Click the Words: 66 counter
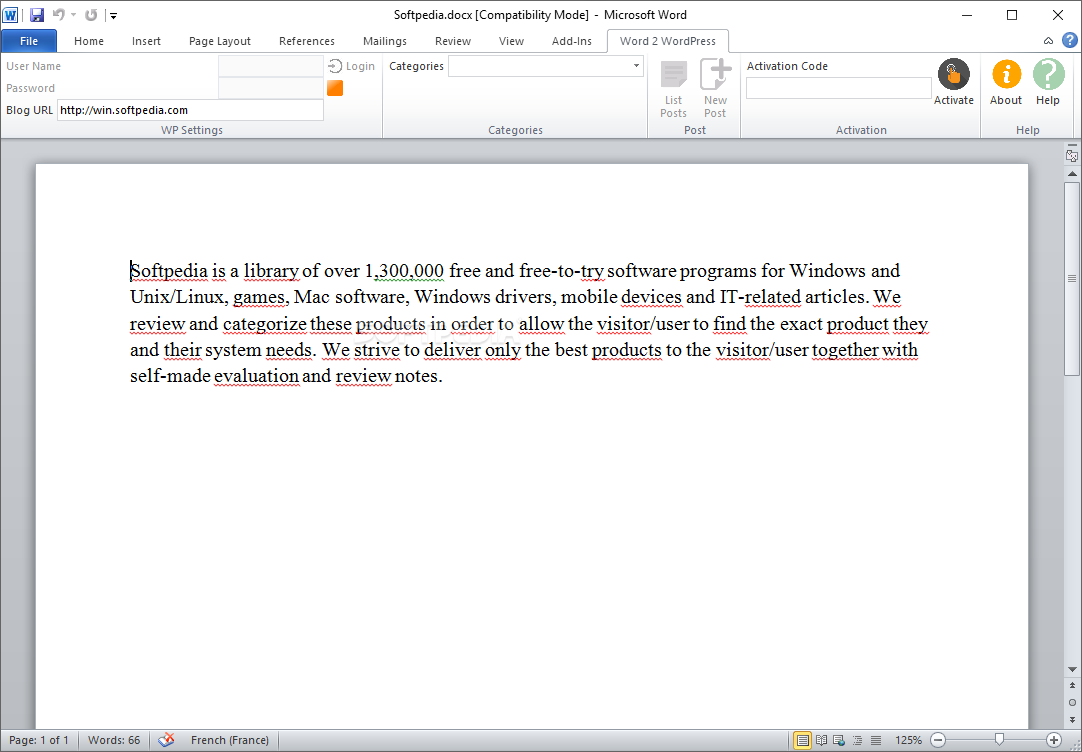This screenshot has height=752, width=1082. point(114,740)
